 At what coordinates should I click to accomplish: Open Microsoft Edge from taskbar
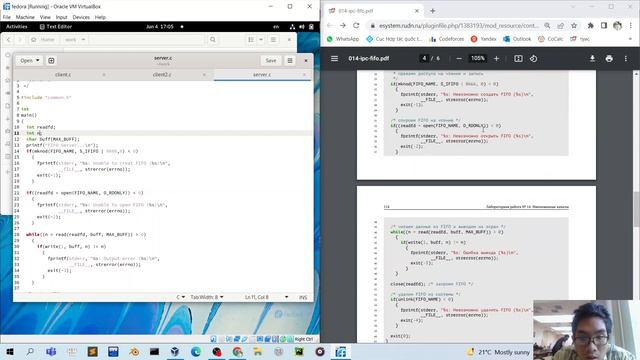196,351
